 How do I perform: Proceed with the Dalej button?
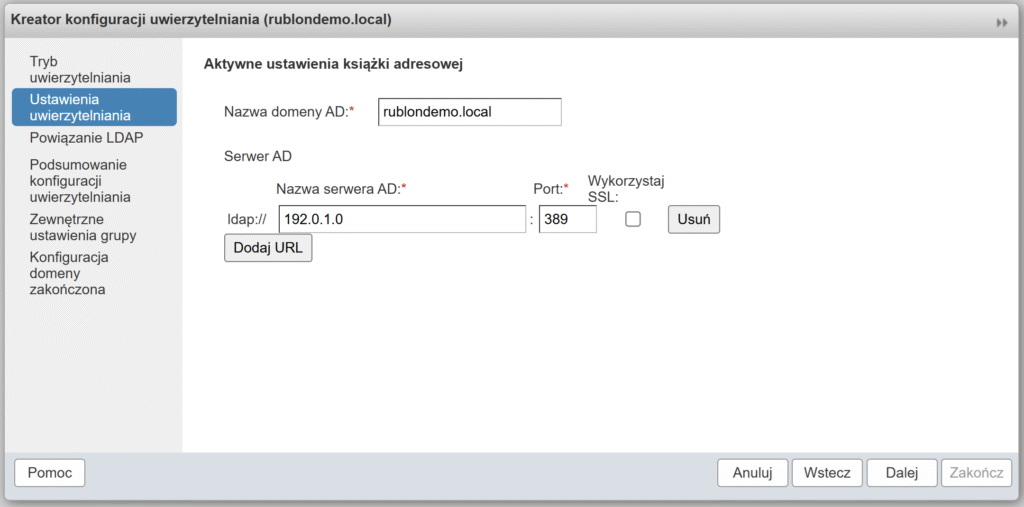tap(901, 473)
